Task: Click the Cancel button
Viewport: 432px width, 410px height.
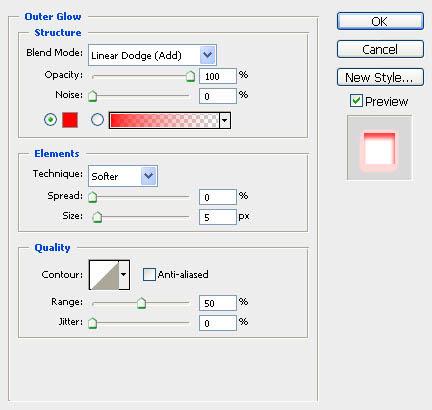Action: (380, 49)
